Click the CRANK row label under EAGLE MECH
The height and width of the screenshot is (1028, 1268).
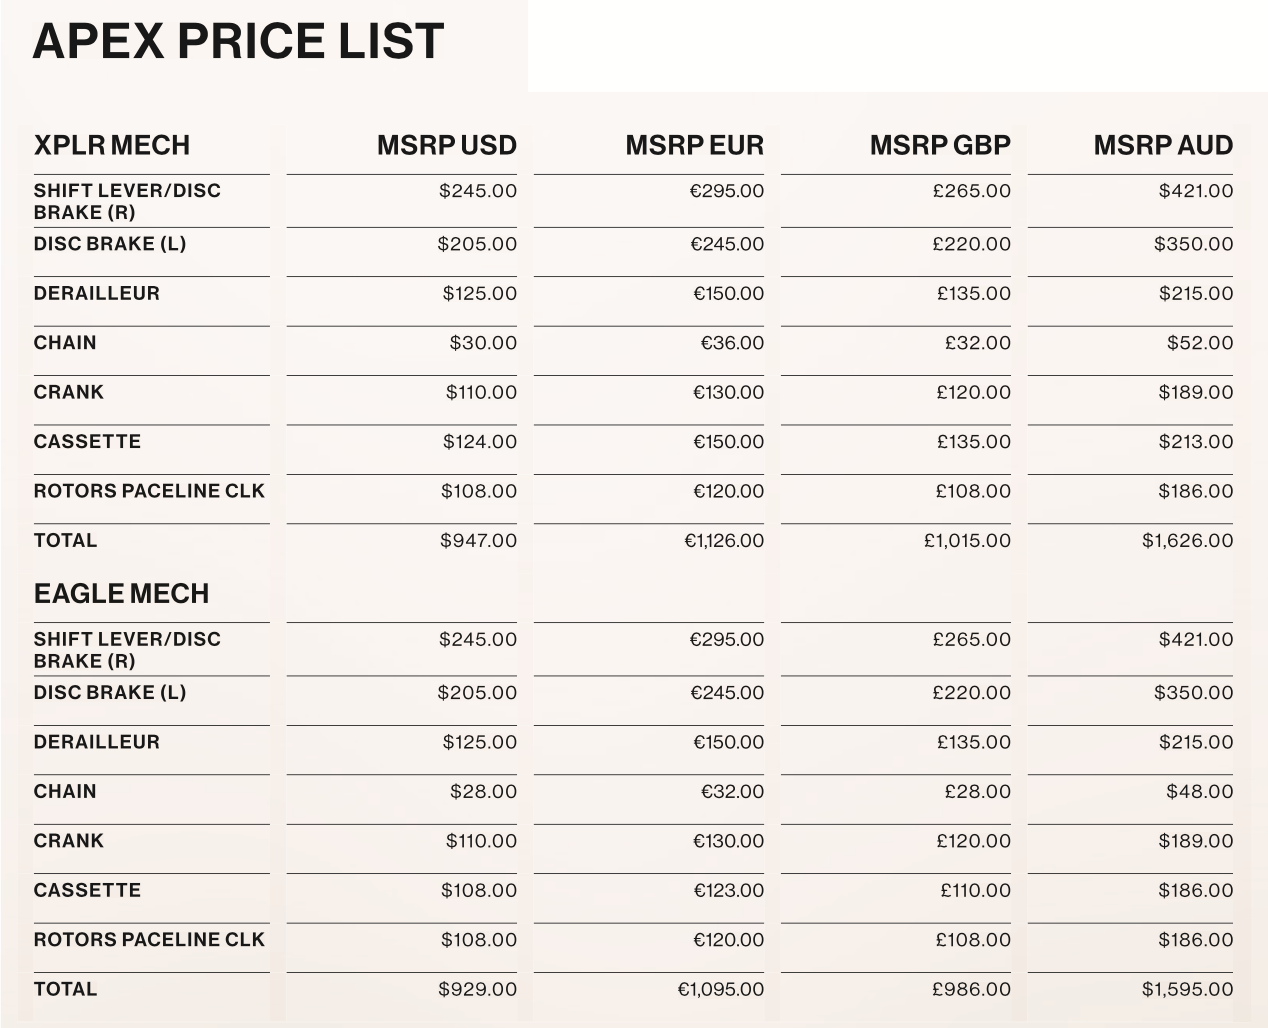(x=68, y=841)
